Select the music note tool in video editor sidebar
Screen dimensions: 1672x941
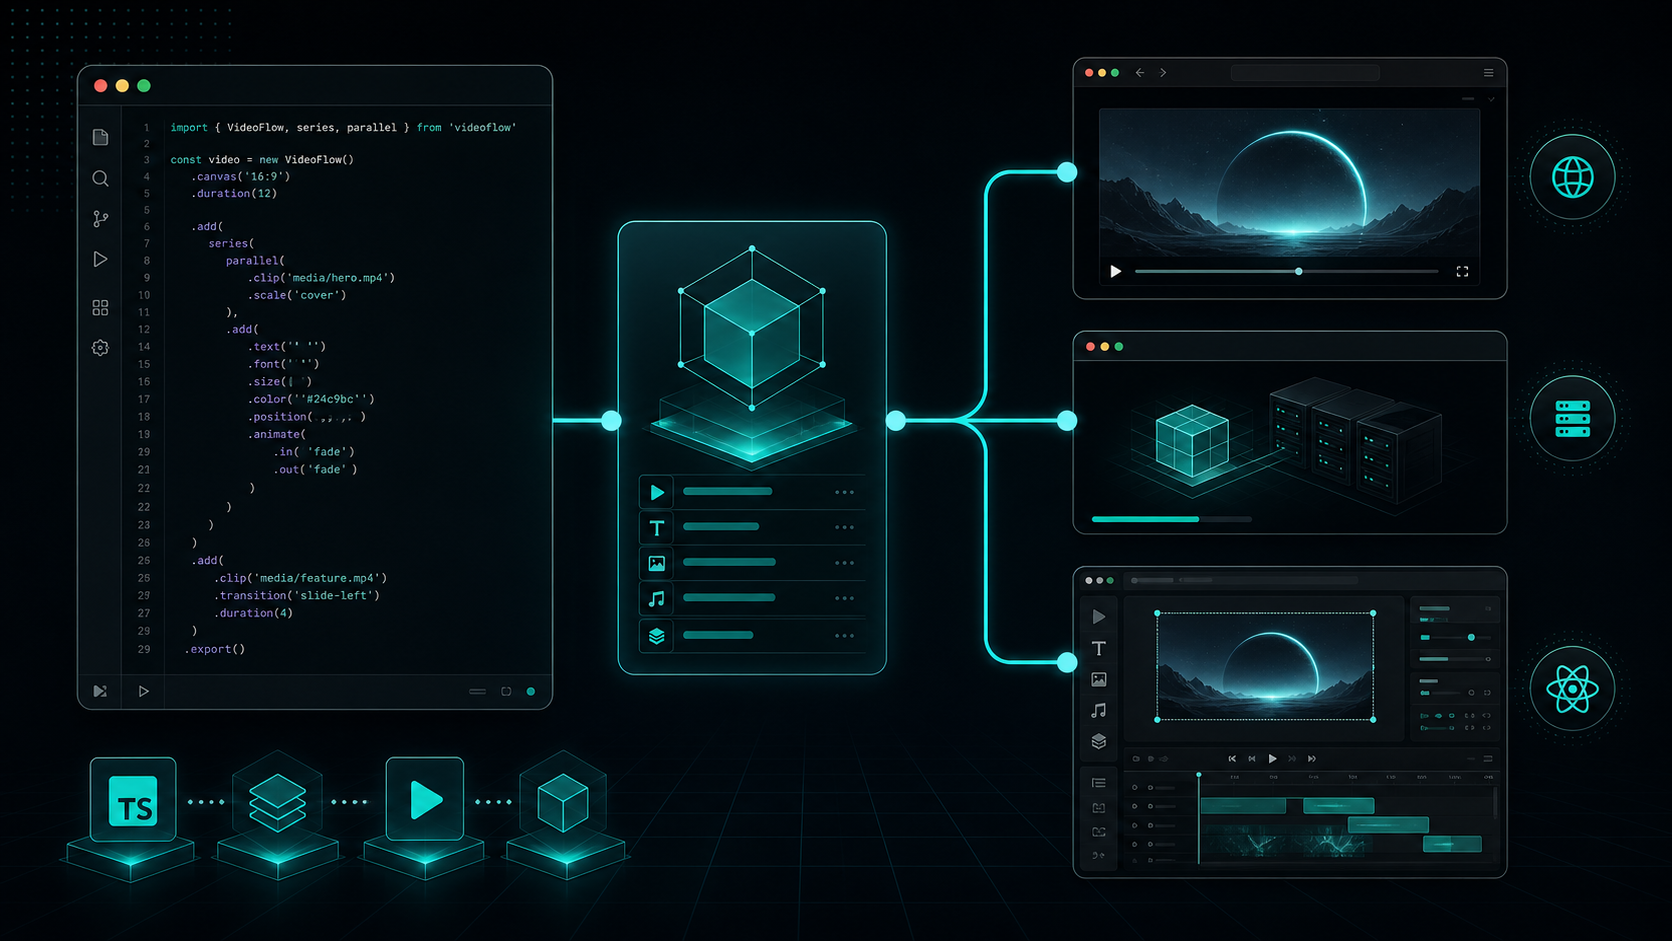(1099, 710)
